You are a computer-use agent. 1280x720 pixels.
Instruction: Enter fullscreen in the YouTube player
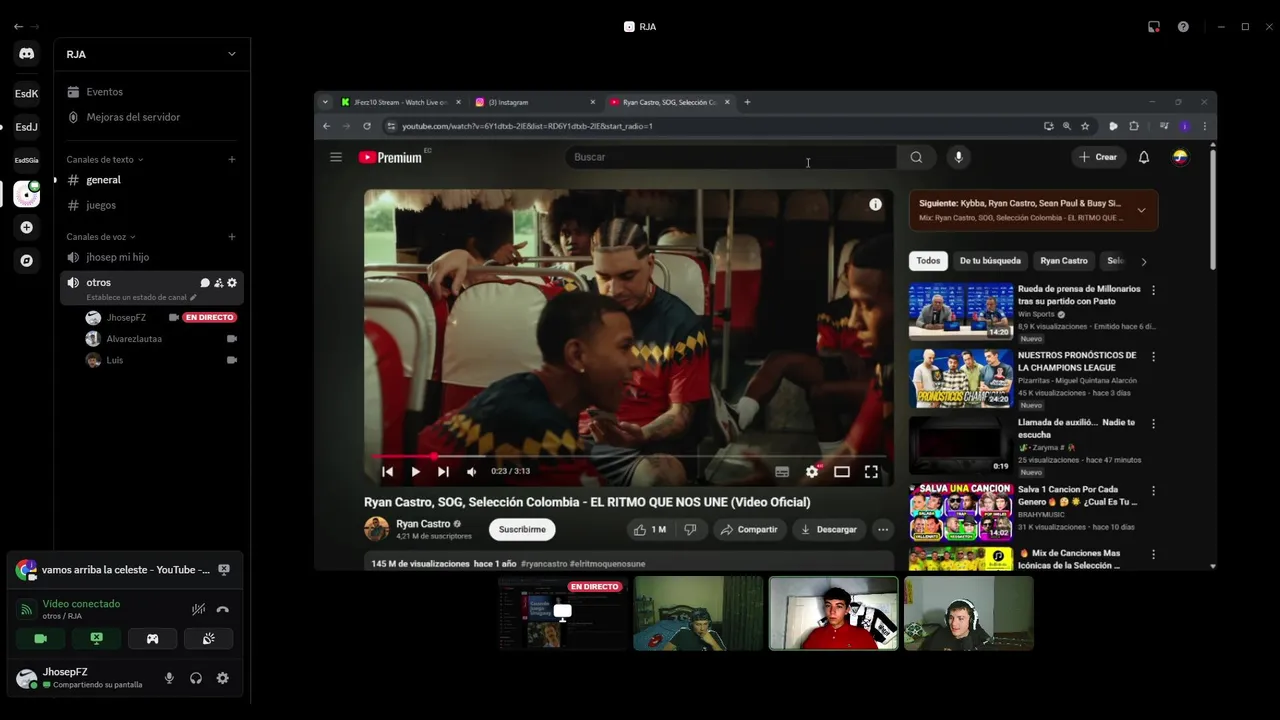871,472
